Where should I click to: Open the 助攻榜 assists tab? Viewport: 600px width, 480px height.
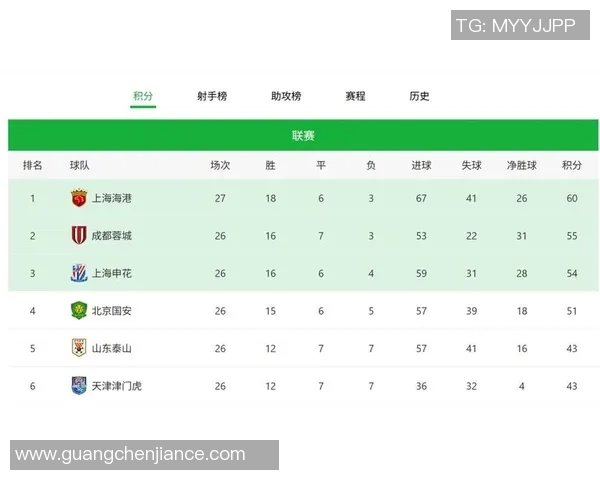pyautogui.click(x=286, y=96)
